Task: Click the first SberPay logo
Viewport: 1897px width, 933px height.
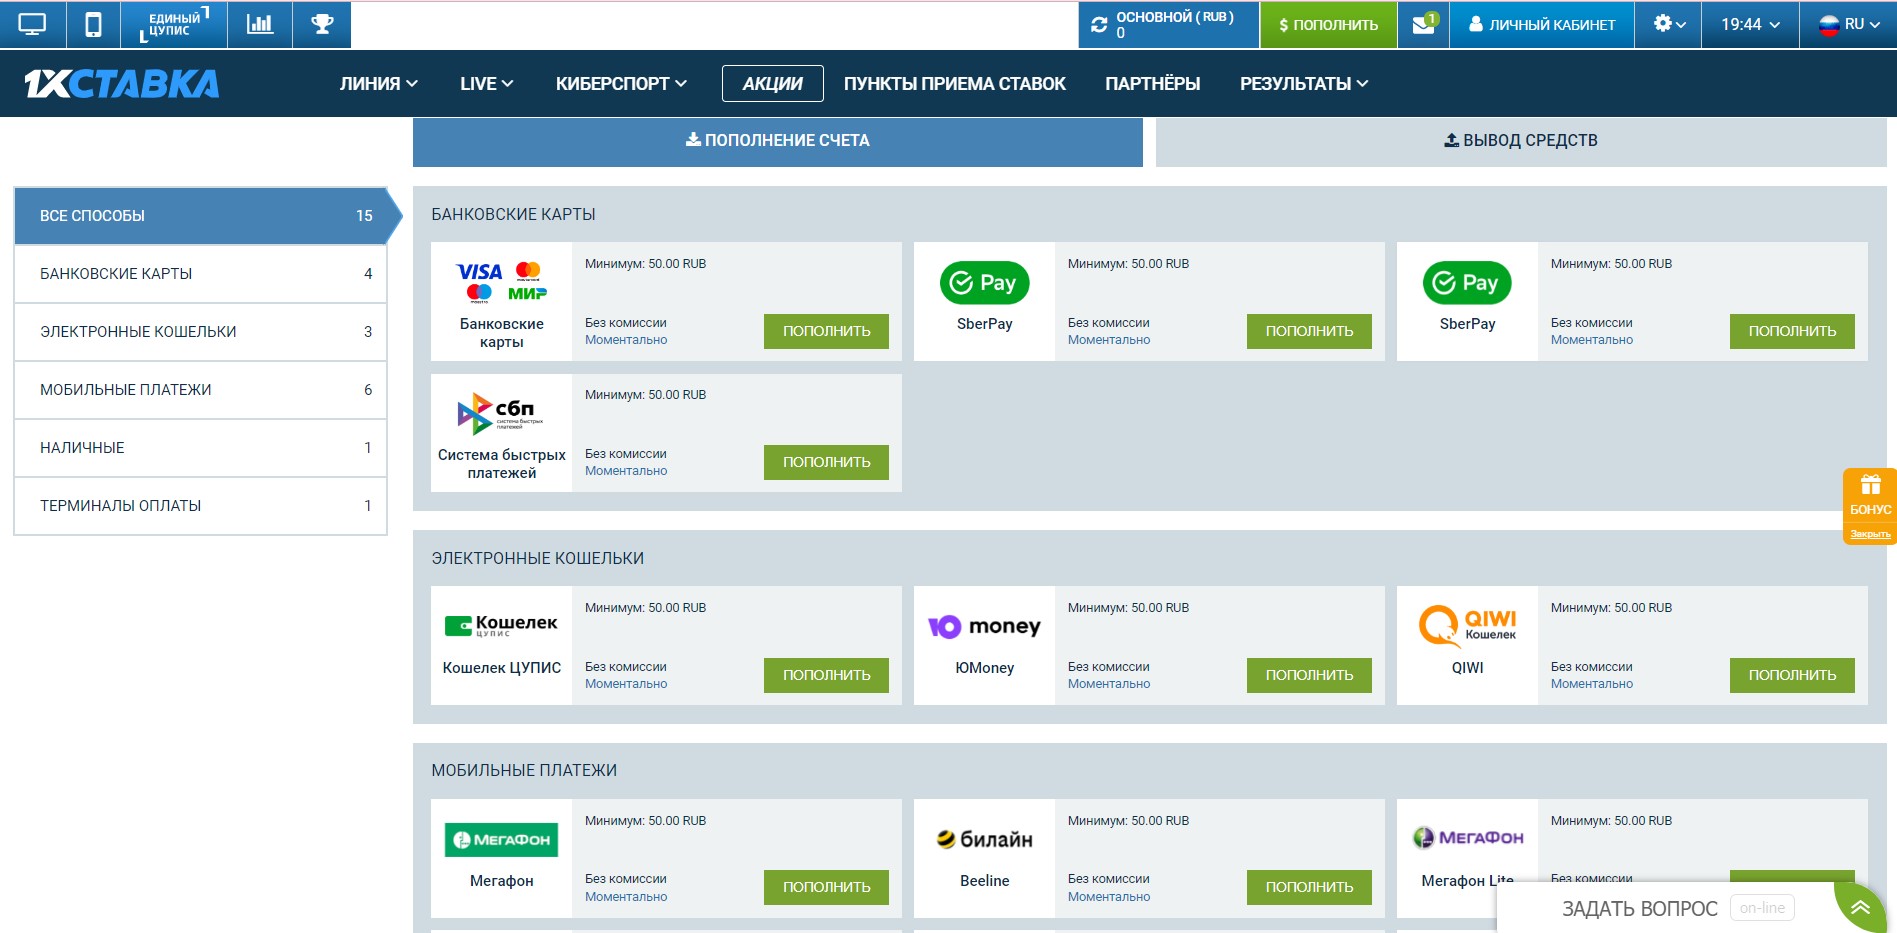Action: pos(984,283)
